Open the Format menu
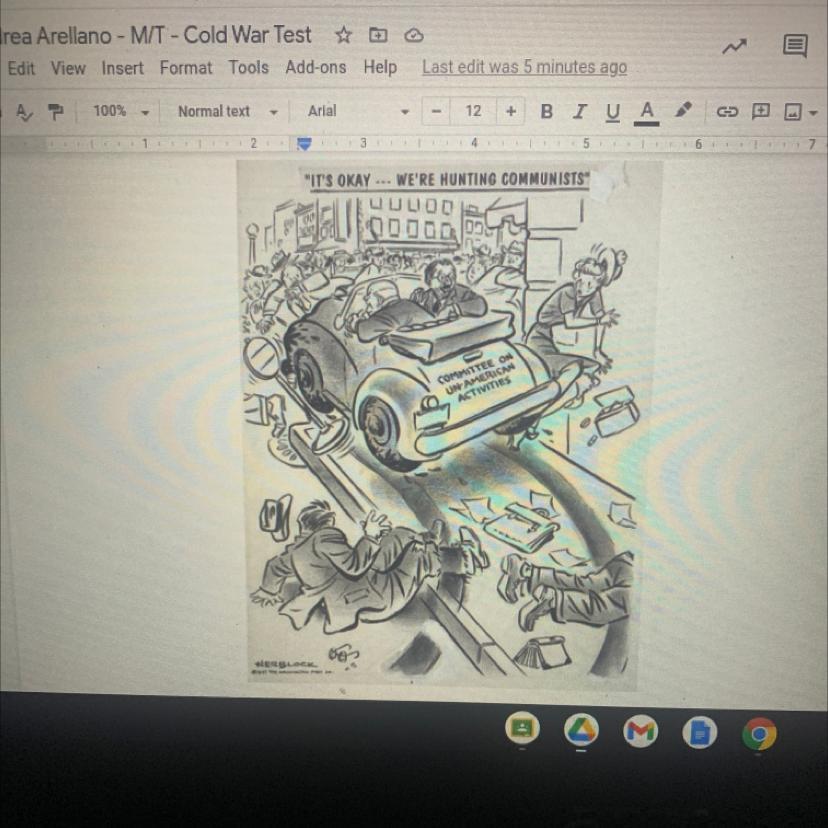Image resolution: width=828 pixels, height=828 pixels. pyautogui.click(x=186, y=68)
